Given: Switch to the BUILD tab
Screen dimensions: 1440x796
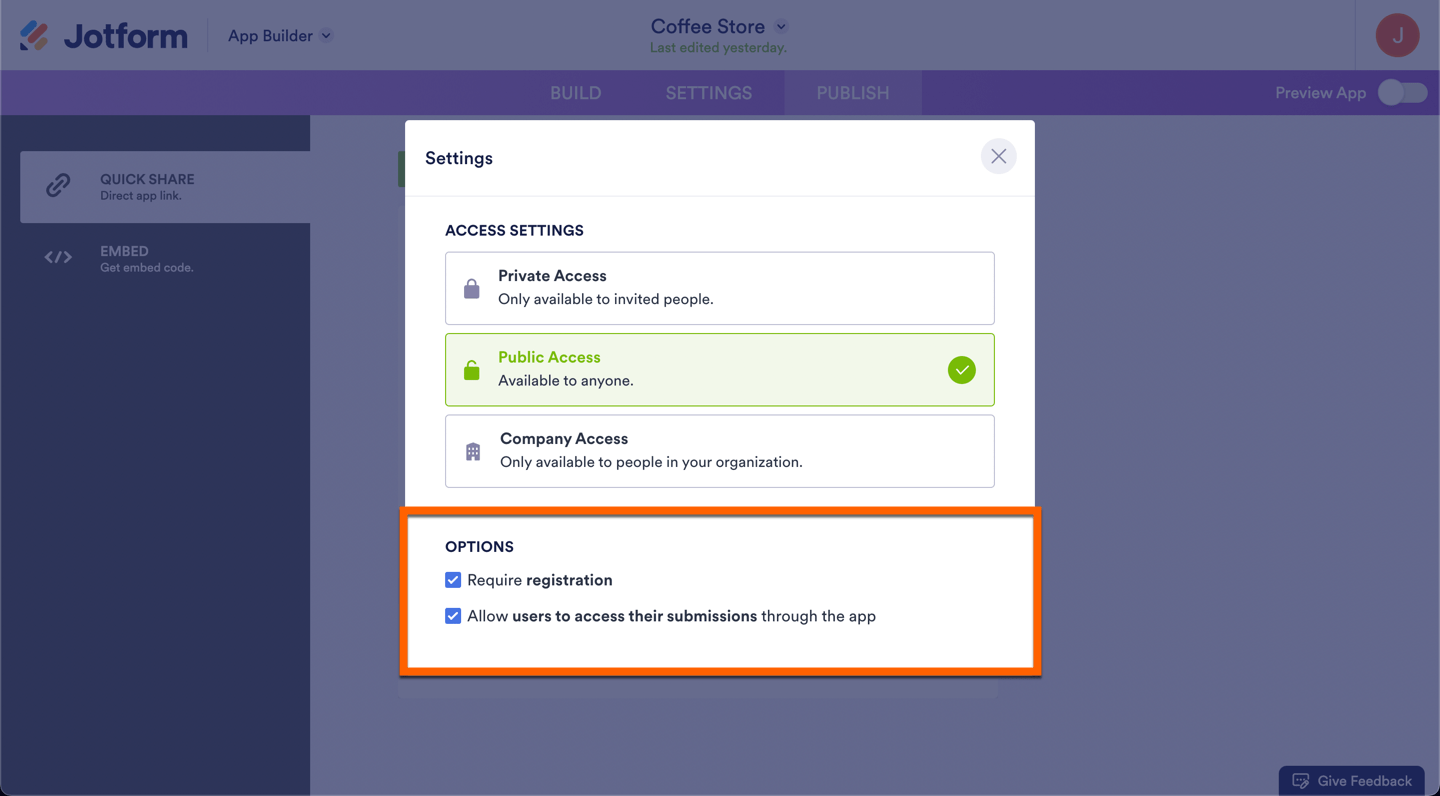Looking at the screenshot, I should (x=575, y=93).
